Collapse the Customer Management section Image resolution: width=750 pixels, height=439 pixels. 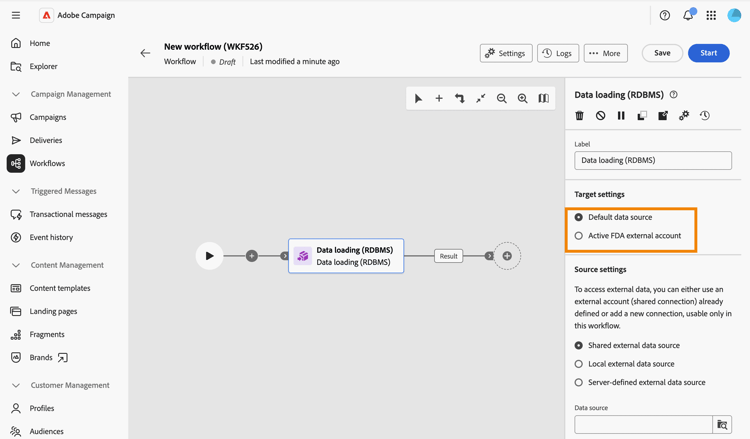click(16, 385)
